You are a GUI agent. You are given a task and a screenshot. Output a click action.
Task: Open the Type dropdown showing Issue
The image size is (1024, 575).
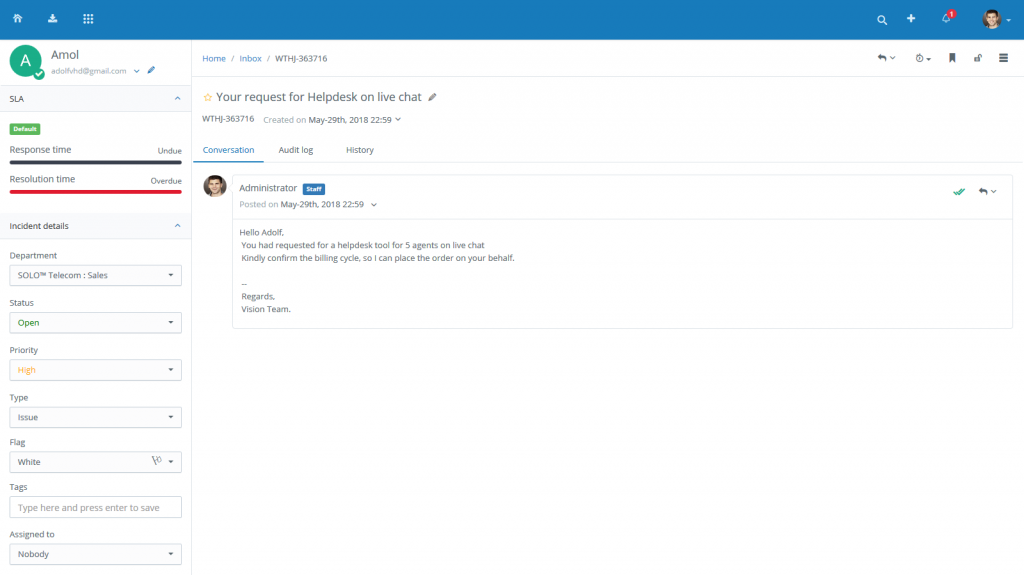click(95, 417)
